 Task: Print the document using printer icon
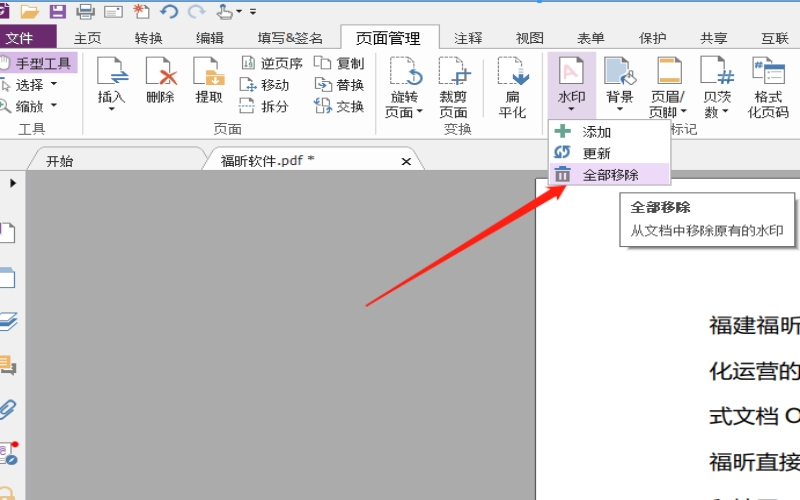(85, 11)
